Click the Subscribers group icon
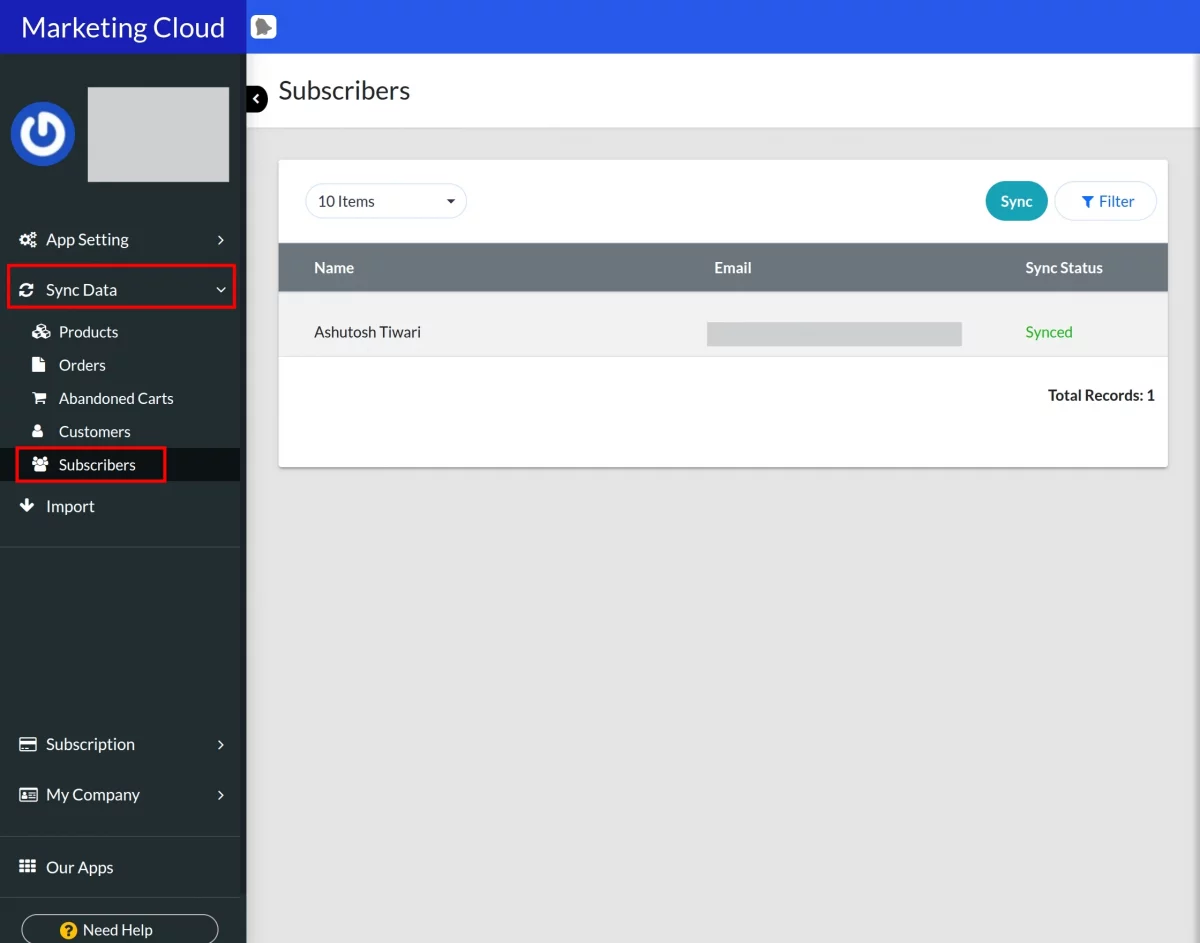The height and width of the screenshot is (943, 1200). (40, 464)
